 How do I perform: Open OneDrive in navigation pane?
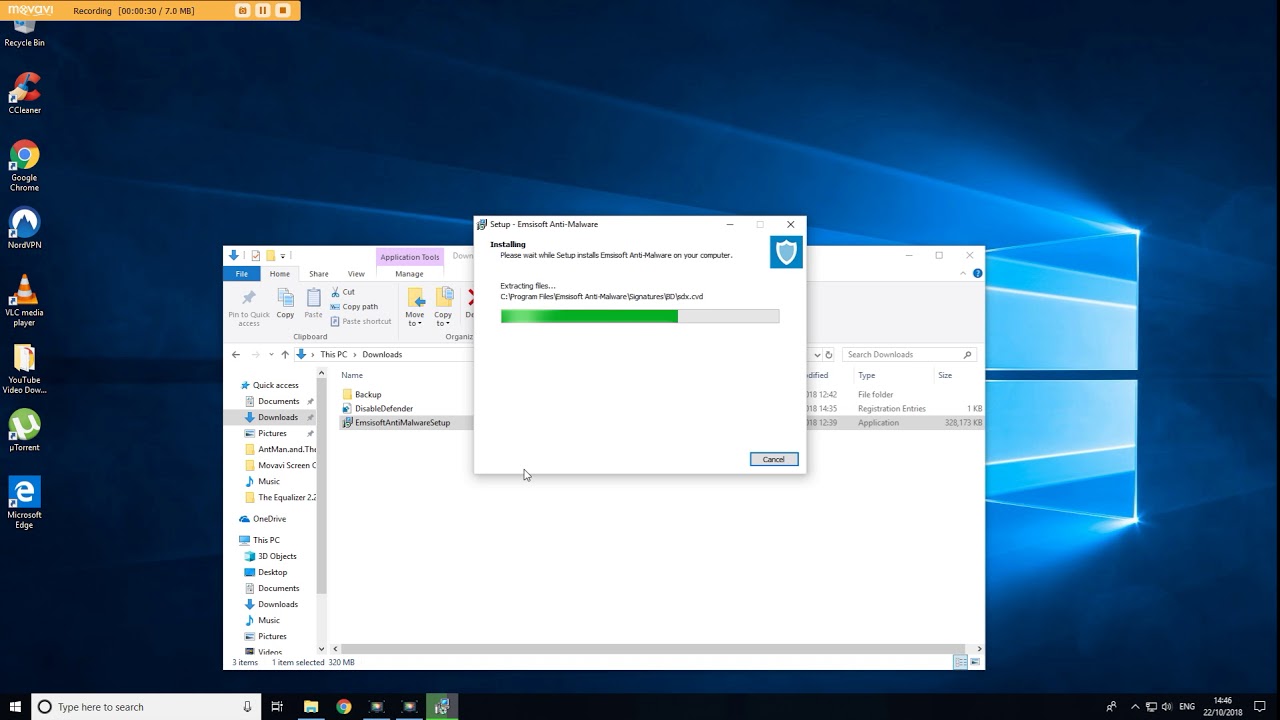269,519
